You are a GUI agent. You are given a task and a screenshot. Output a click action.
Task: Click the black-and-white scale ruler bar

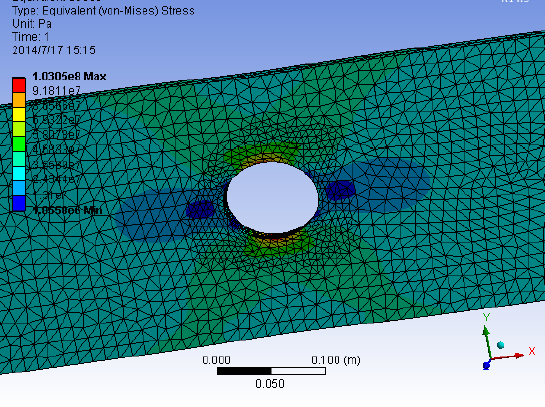(271, 371)
